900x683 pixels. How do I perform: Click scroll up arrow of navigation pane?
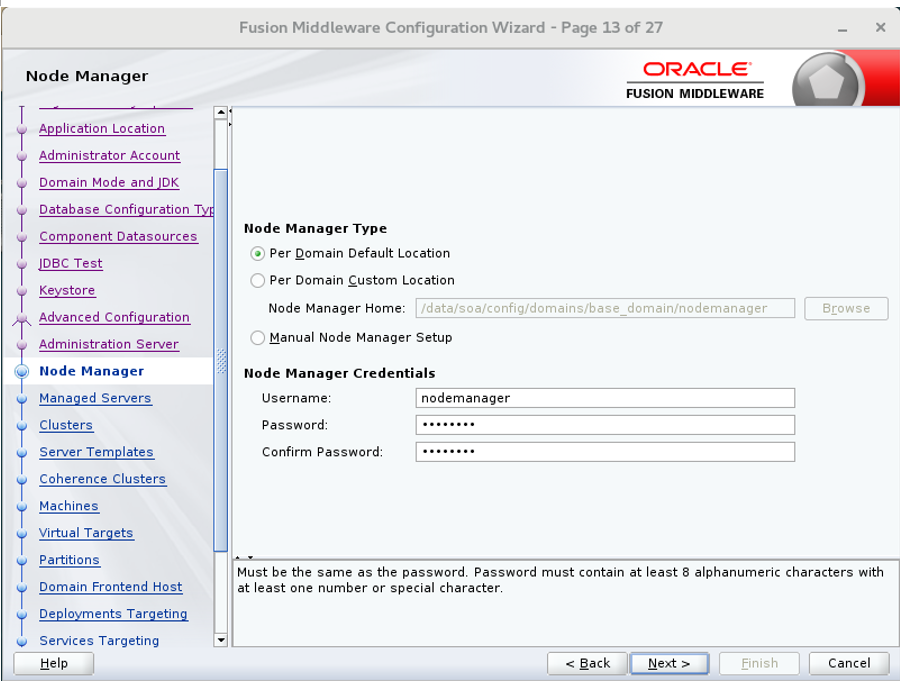[x=220, y=112]
